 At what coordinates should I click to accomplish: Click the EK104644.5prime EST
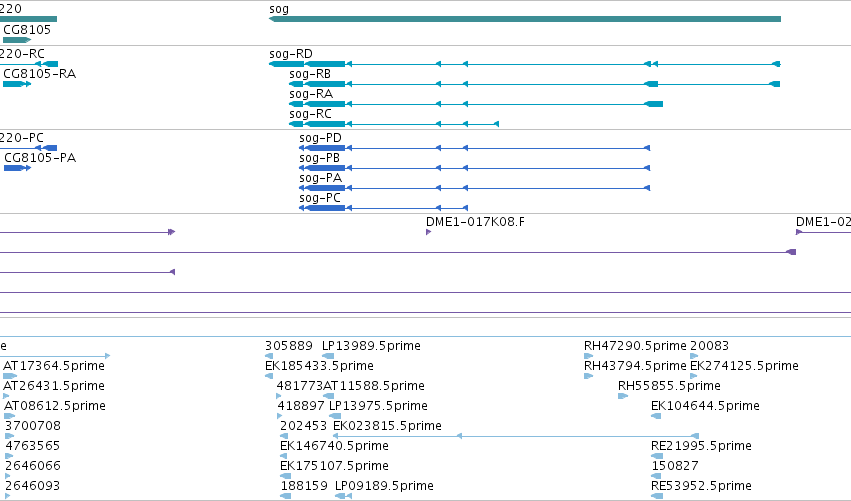coord(656,416)
